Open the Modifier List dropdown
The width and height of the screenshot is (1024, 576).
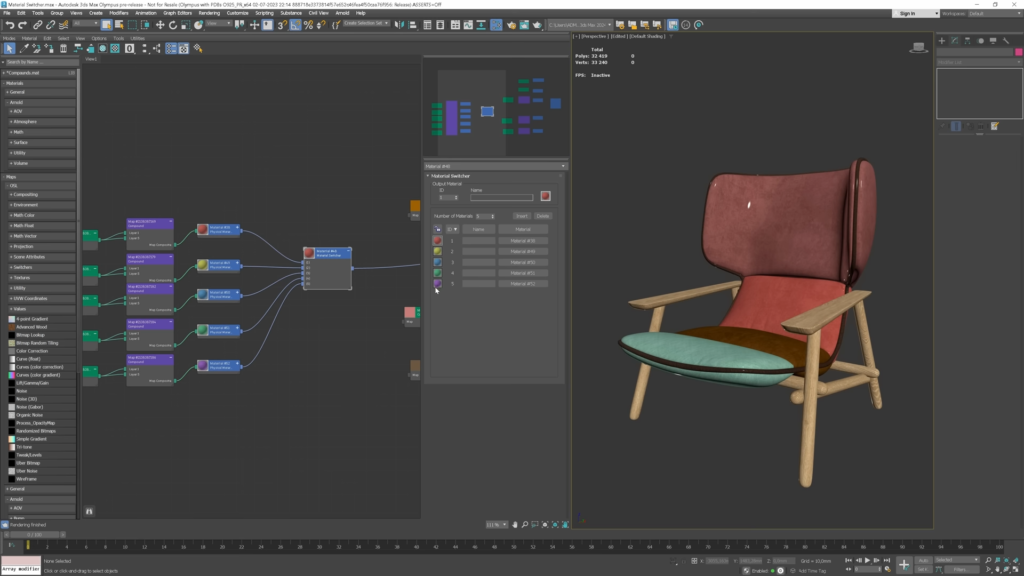979,62
